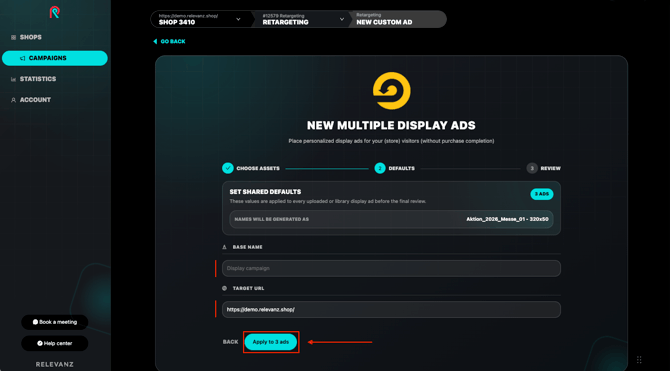
Task: Click the Account person icon
Action: click(13, 100)
